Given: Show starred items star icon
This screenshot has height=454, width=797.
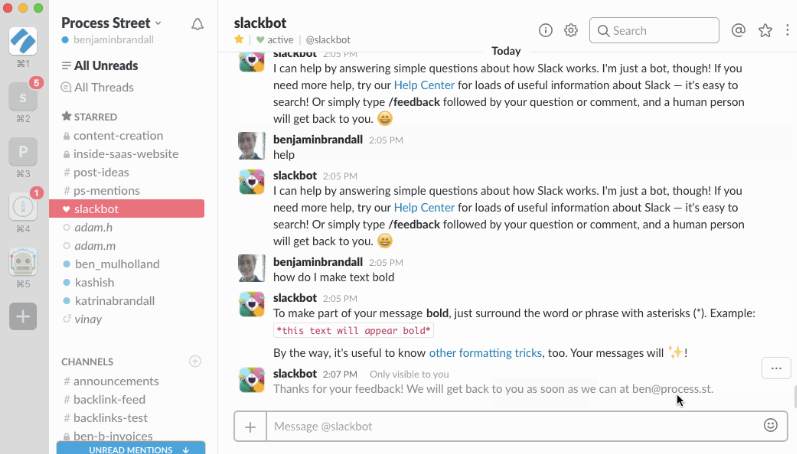Looking at the screenshot, I should 765,31.
